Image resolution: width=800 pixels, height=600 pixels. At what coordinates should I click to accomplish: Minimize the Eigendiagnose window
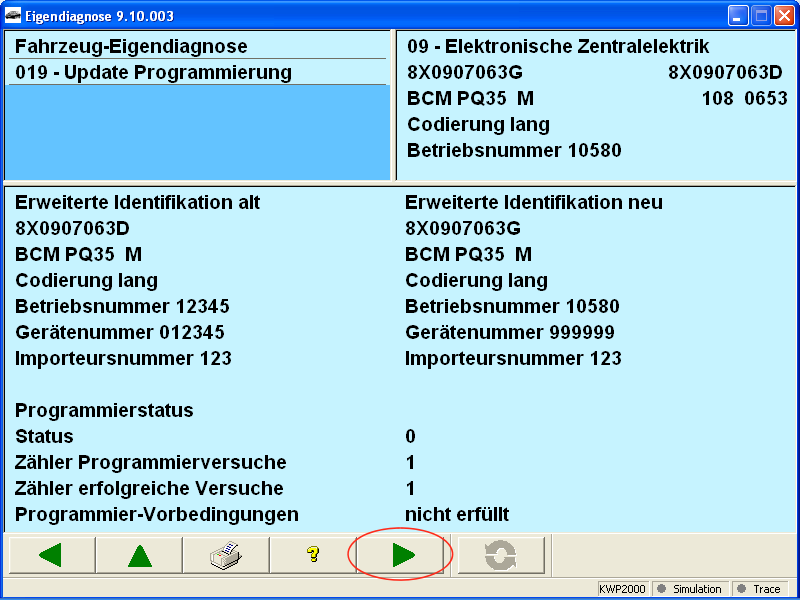(x=737, y=15)
